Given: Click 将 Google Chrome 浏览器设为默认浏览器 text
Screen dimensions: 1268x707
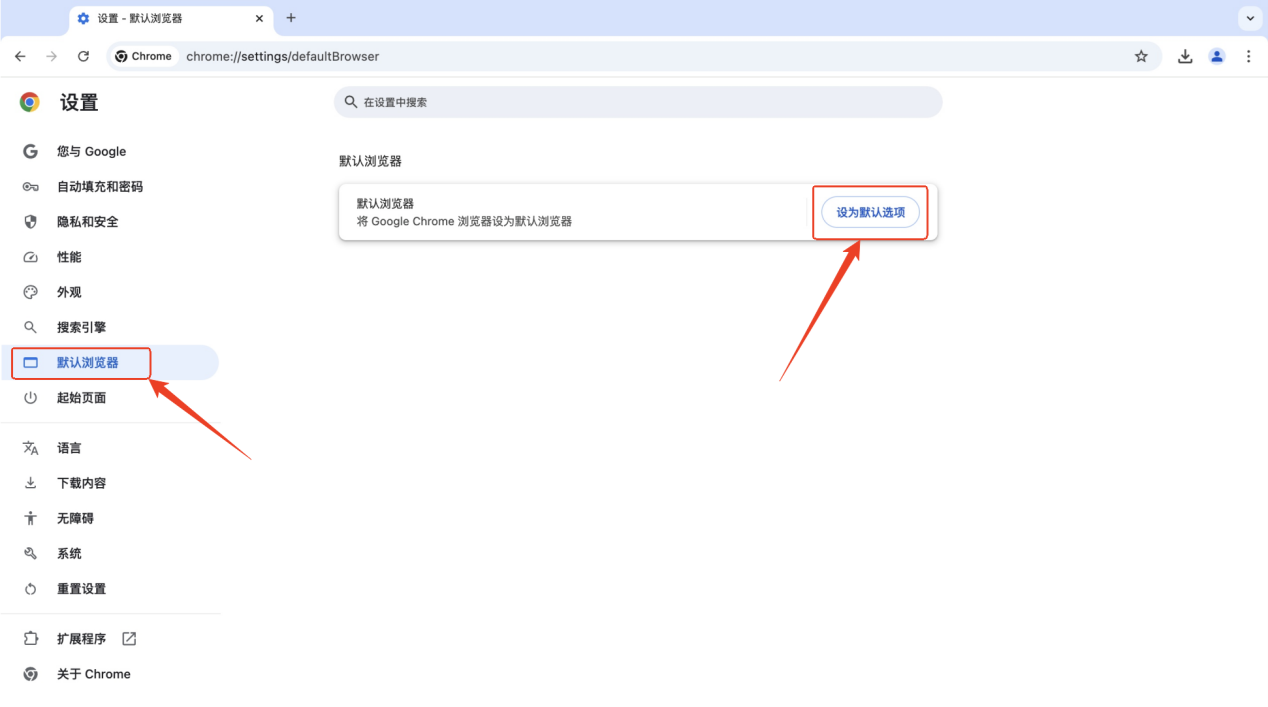Looking at the screenshot, I should click(x=464, y=222).
